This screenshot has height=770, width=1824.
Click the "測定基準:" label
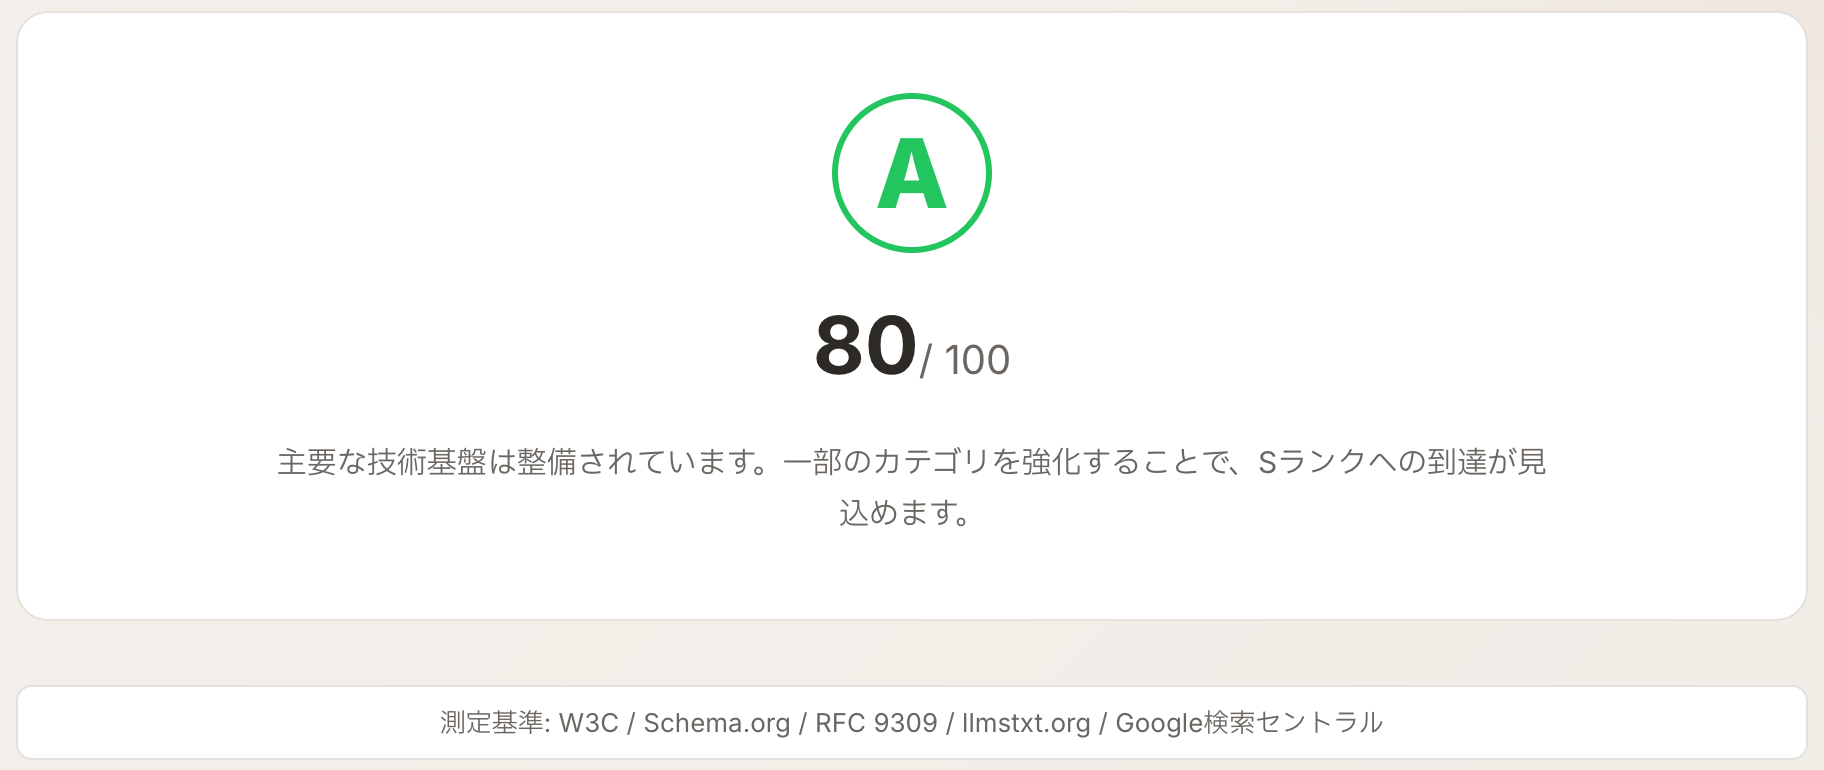tap(495, 723)
